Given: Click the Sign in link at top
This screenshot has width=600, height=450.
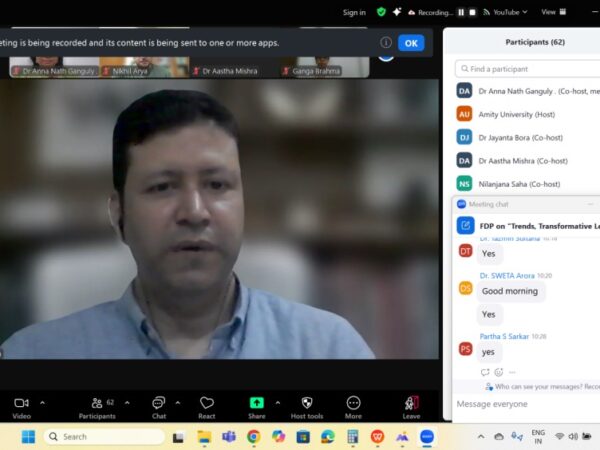Looking at the screenshot, I should 354,13.
